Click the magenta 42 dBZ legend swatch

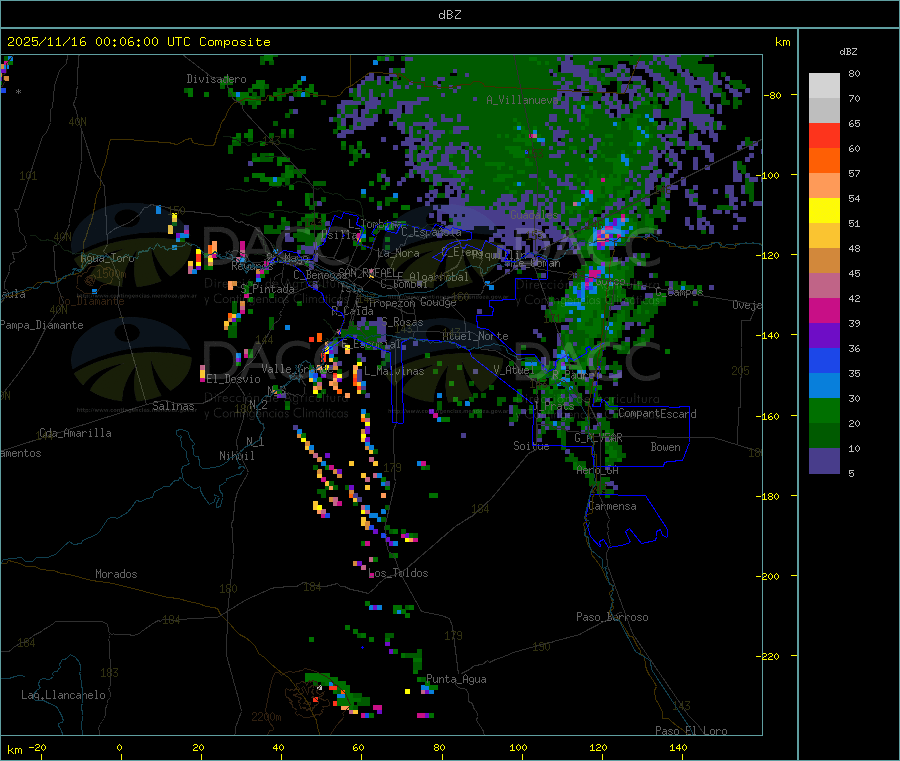pos(824,310)
